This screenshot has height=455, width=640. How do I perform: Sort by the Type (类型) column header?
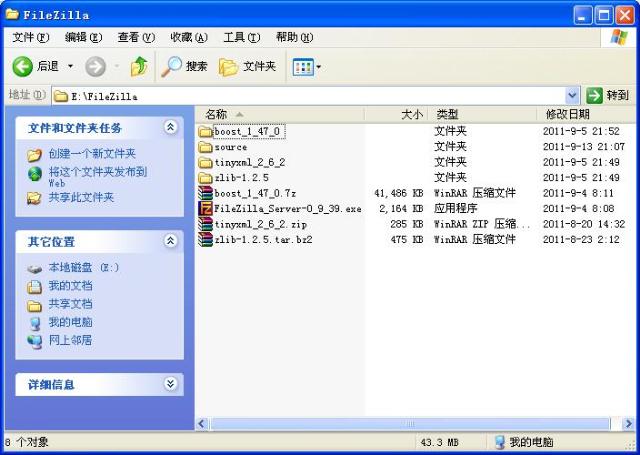point(482,115)
